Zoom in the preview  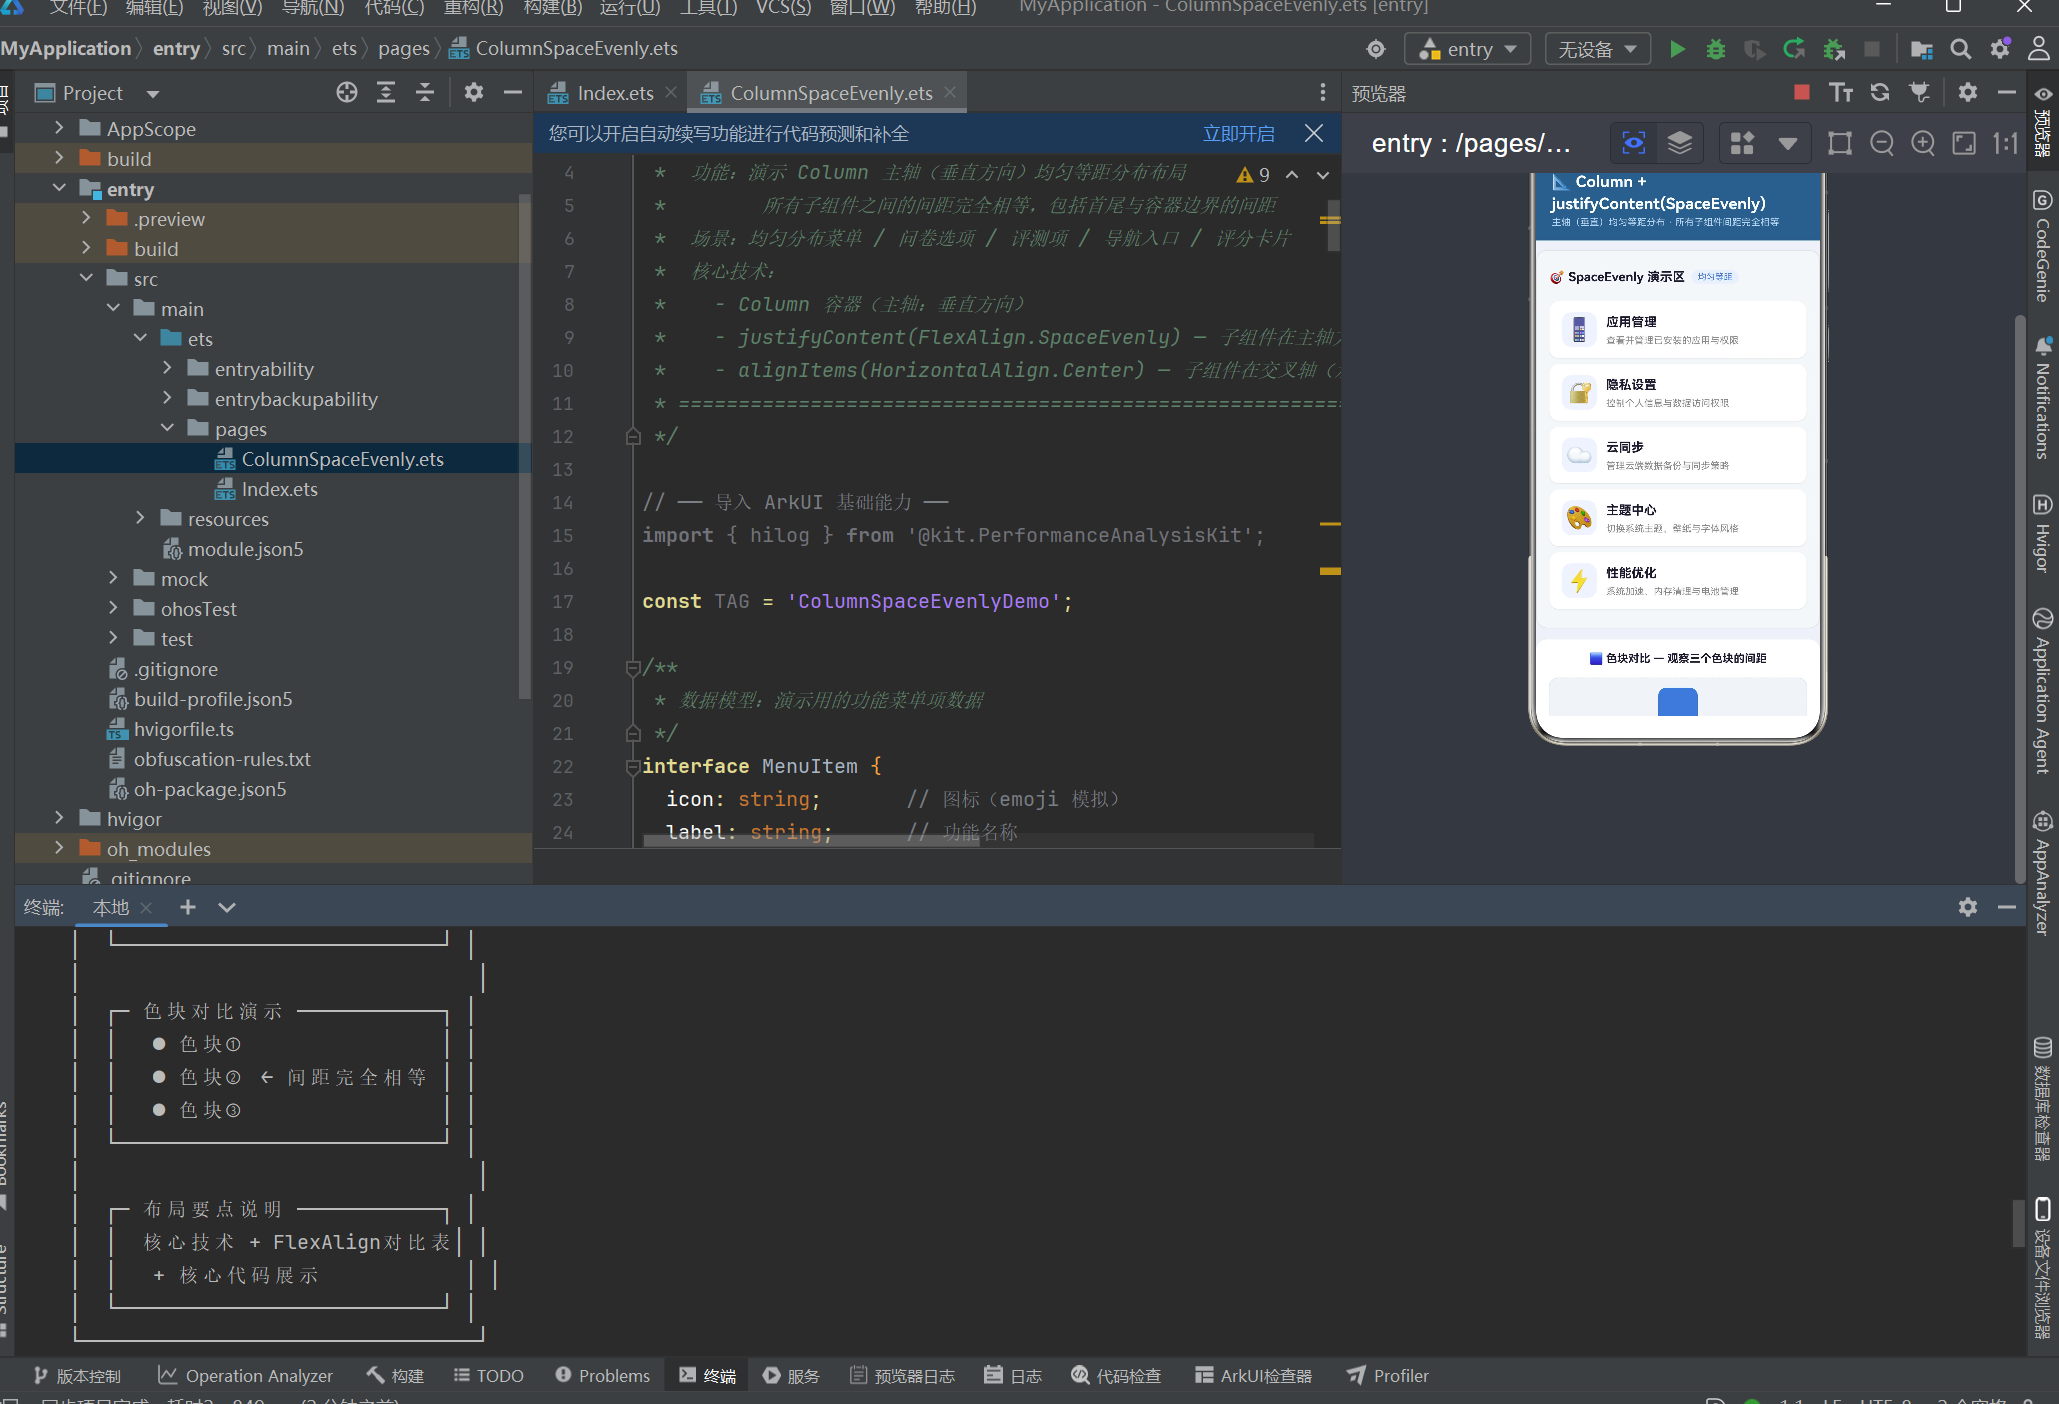pyautogui.click(x=1923, y=143)
